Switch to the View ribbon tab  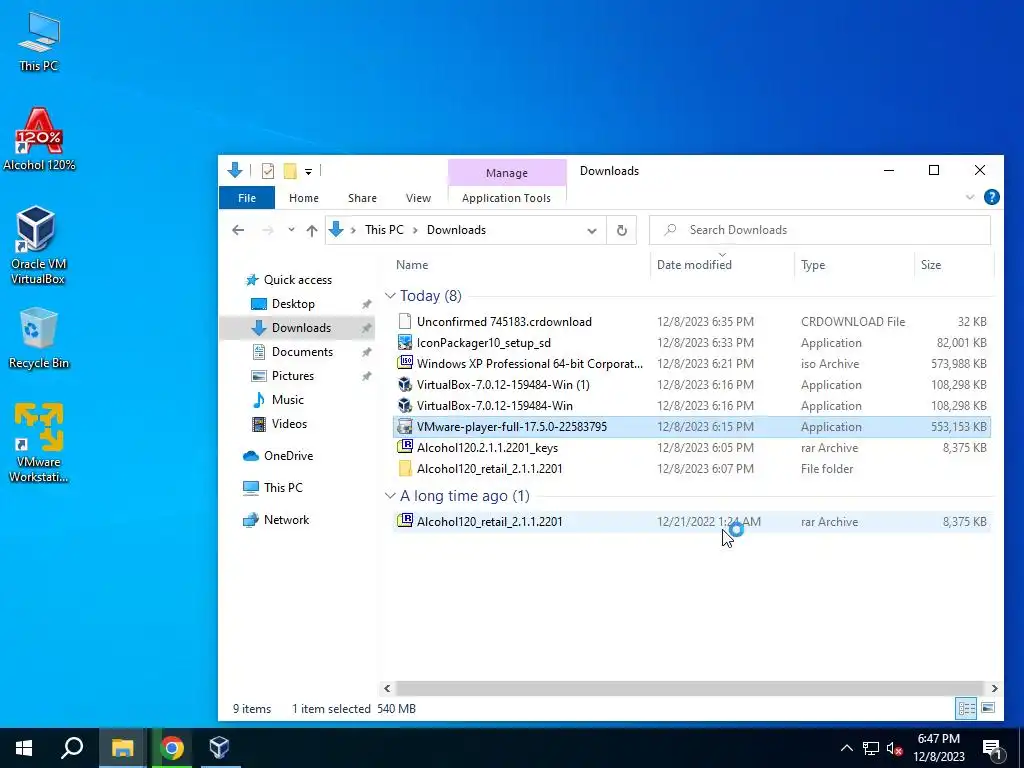click(x=418, y=198)
